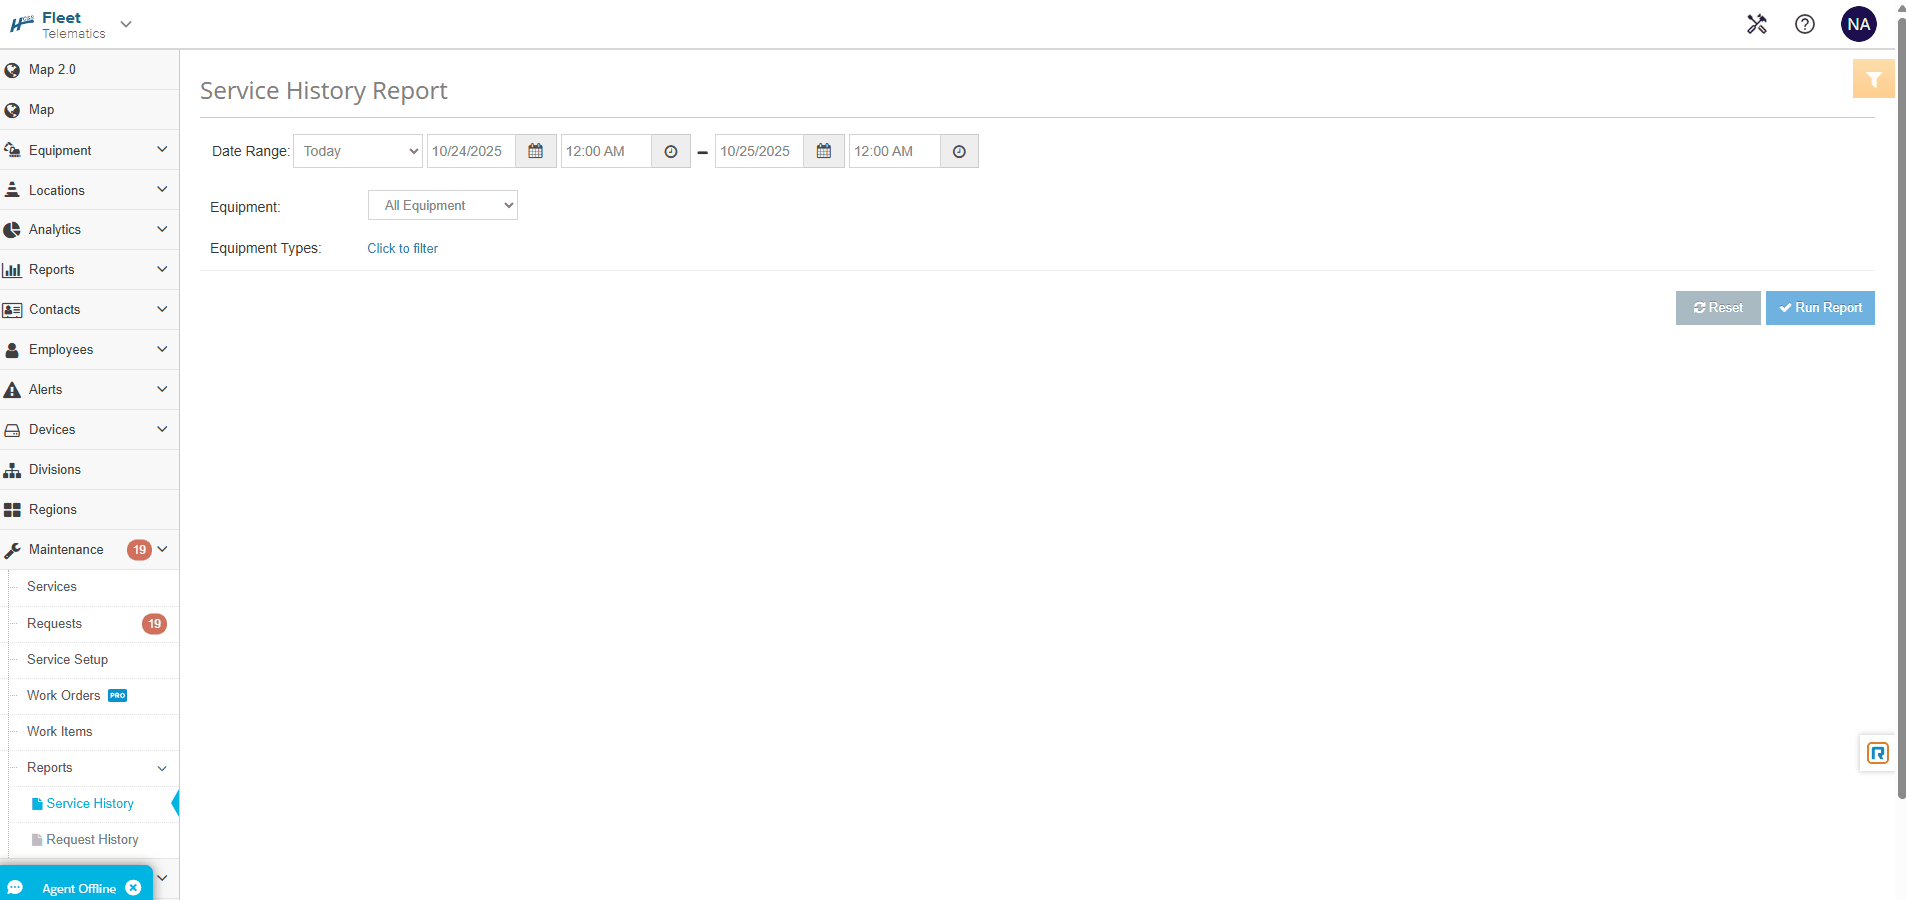Viewport: 1906px width, 900px height.
Task: Expand the Locations sidebar section
Action: [x=90, y=190]
